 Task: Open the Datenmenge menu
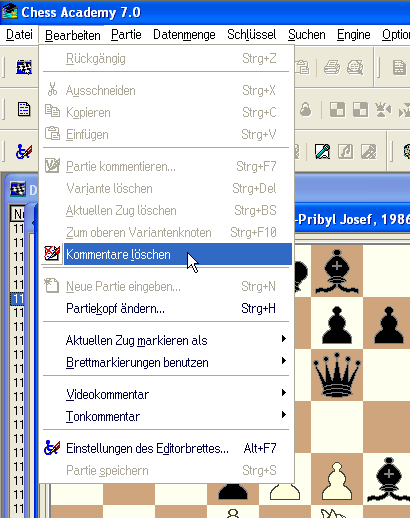pos(184,35)
